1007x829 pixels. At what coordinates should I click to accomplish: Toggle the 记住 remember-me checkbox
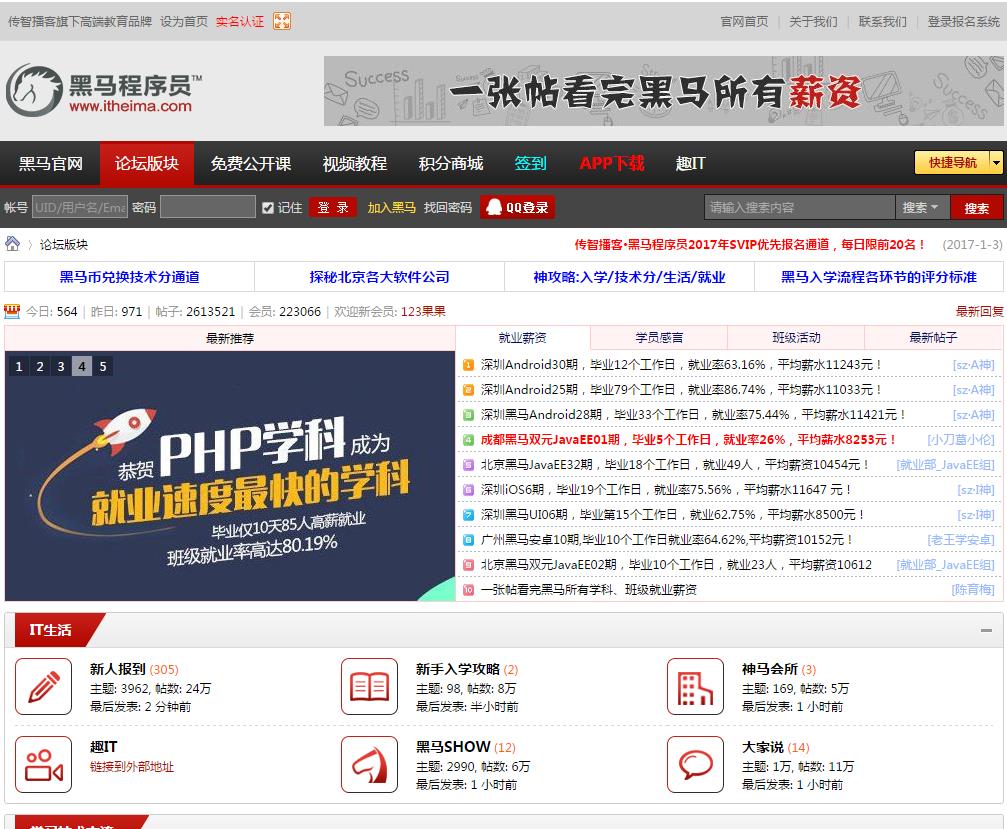[x=268, y=207]
